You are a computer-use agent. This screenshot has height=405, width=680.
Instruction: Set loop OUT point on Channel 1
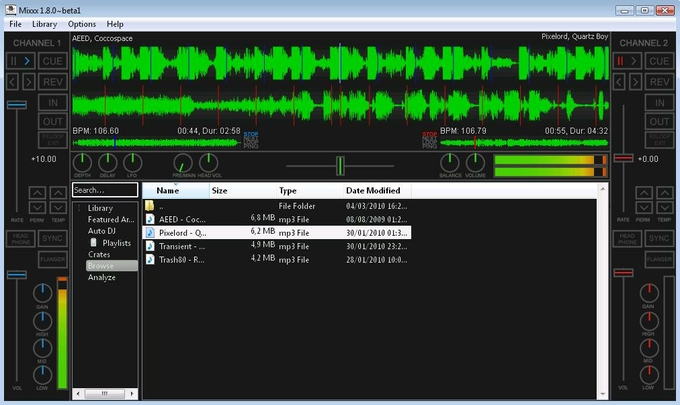(53, 121)
